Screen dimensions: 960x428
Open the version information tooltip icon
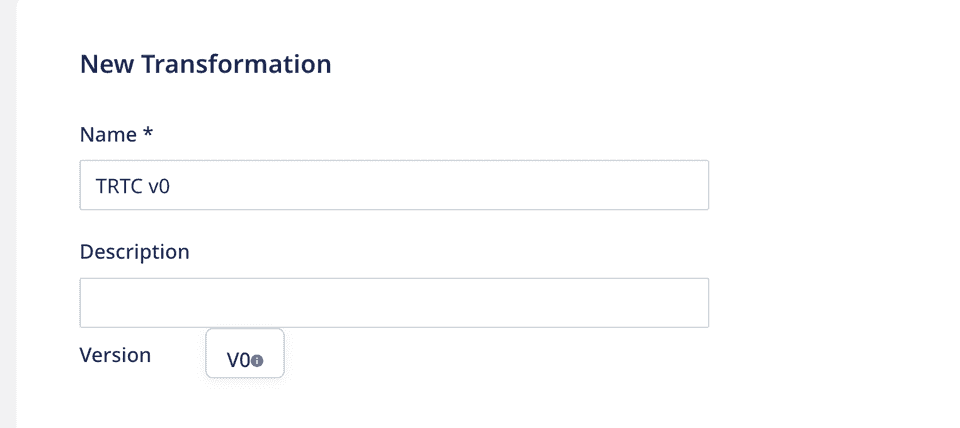pos(257,361)
